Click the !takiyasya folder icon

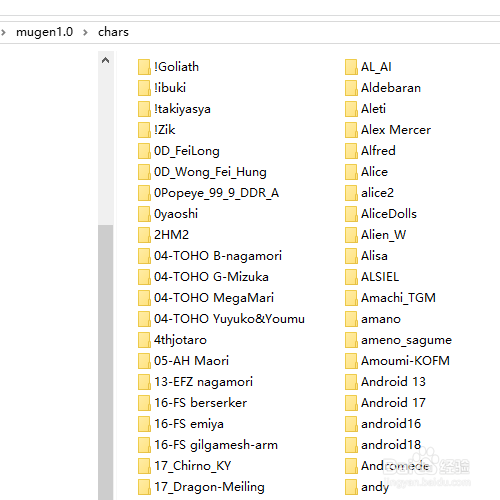(144, 109)
